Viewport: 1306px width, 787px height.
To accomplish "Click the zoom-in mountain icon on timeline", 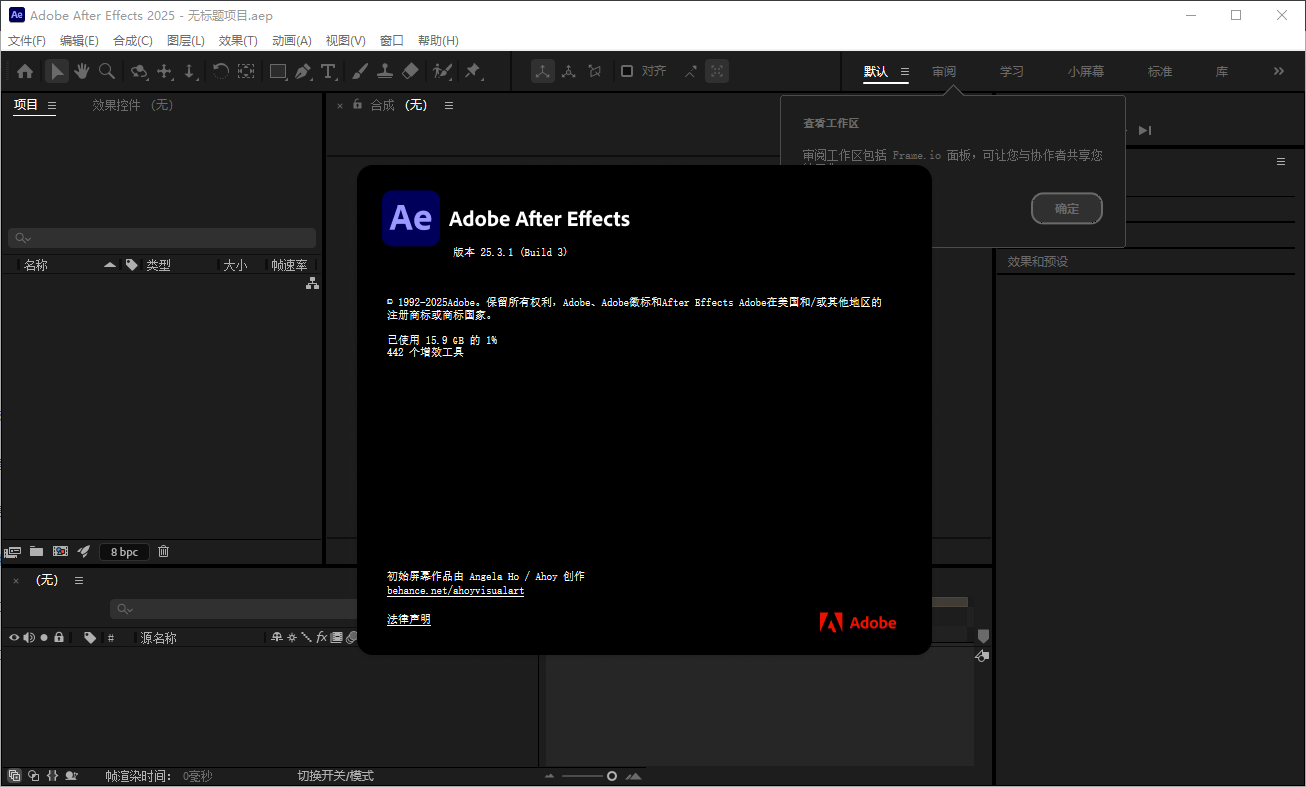I will (633, 776).
